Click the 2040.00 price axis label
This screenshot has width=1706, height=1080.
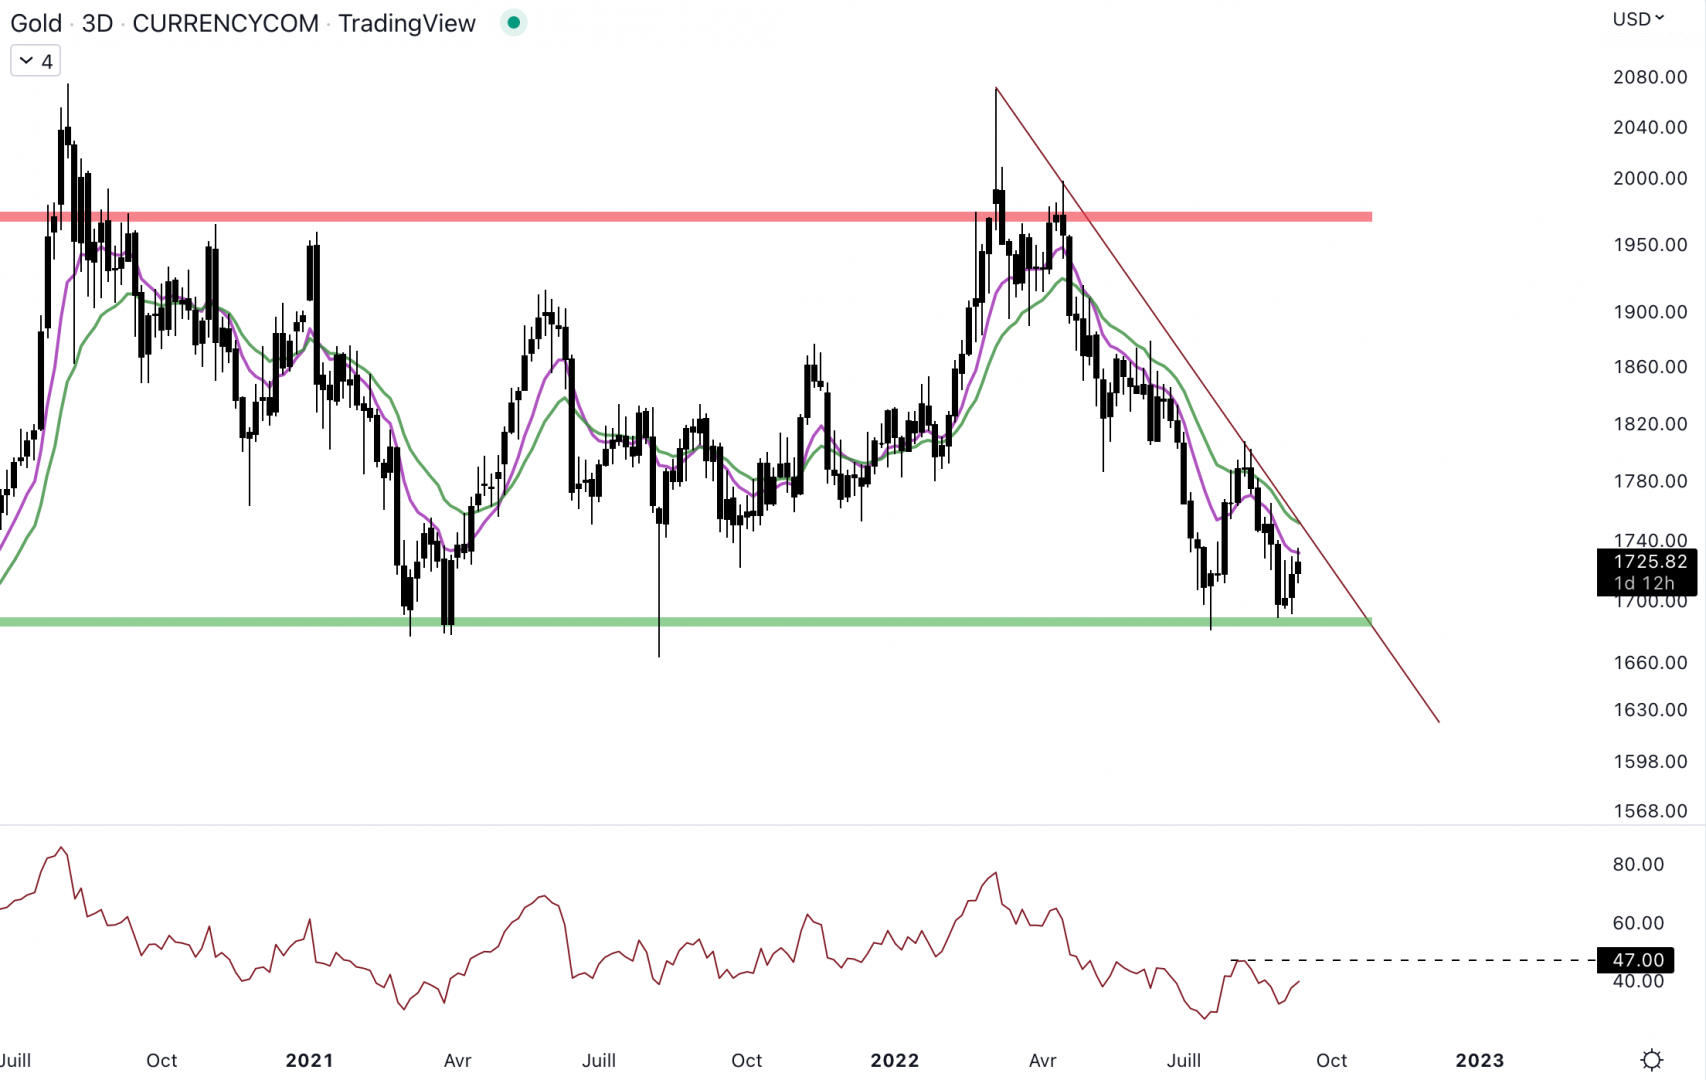(x=1650, y=127)
